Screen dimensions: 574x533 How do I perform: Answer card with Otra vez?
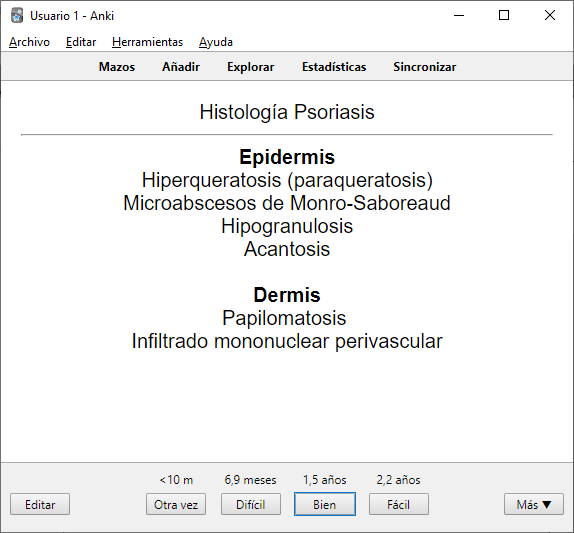coord(176,504)
